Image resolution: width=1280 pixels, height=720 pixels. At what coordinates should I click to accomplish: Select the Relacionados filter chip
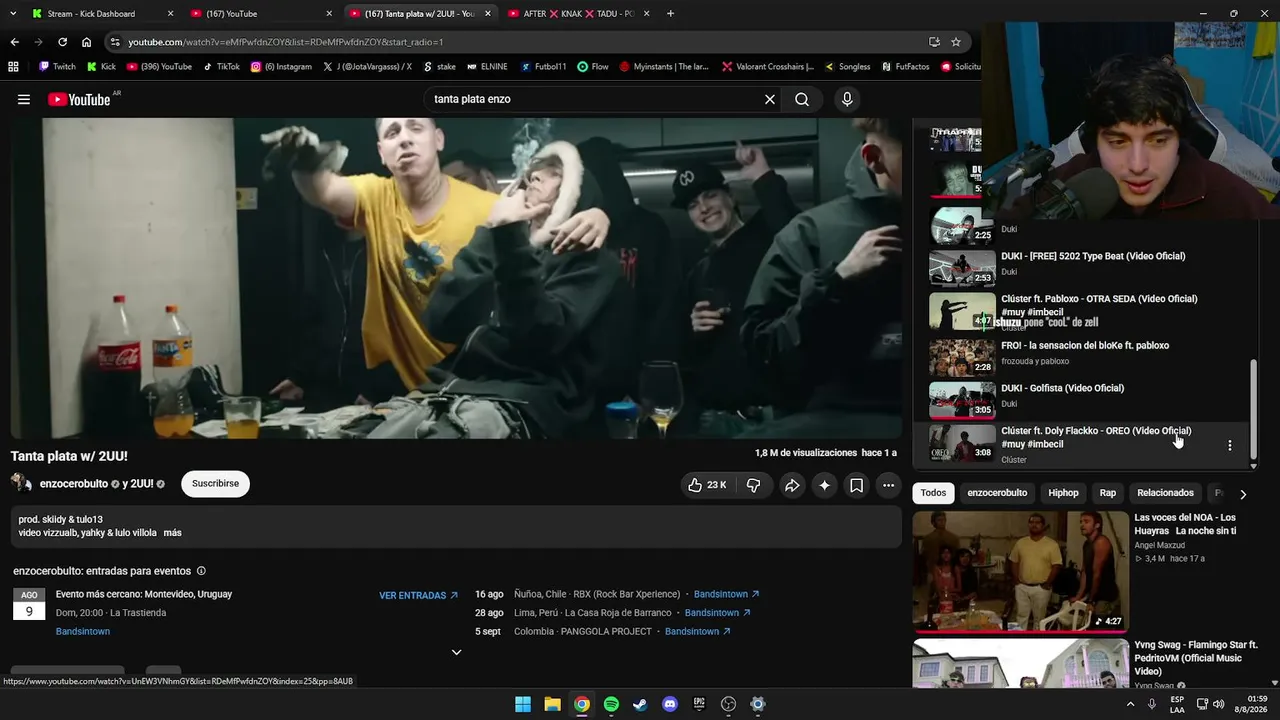[x=1165, y=493]
